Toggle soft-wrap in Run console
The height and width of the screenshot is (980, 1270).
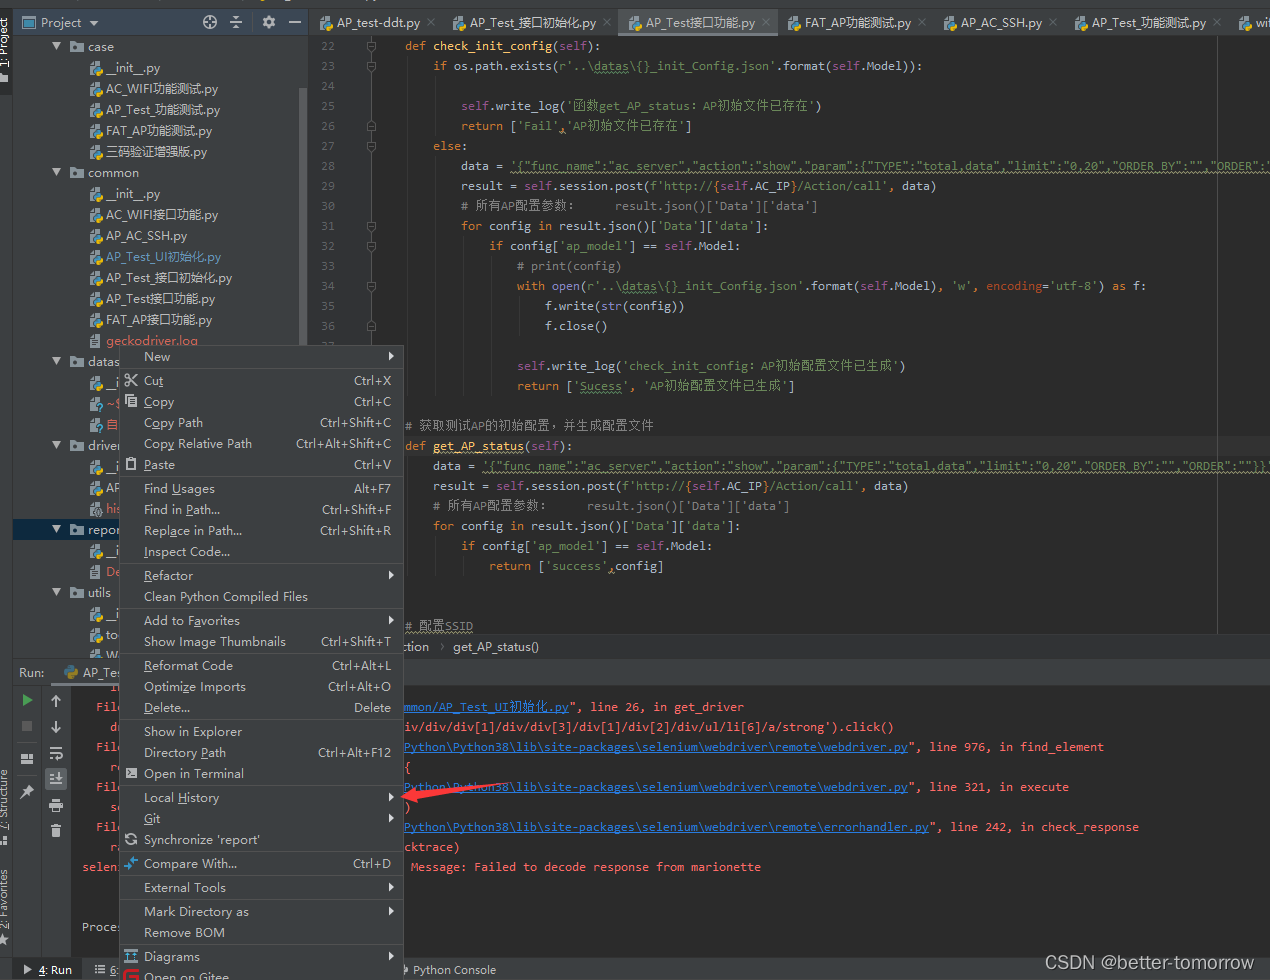(56, 752)
